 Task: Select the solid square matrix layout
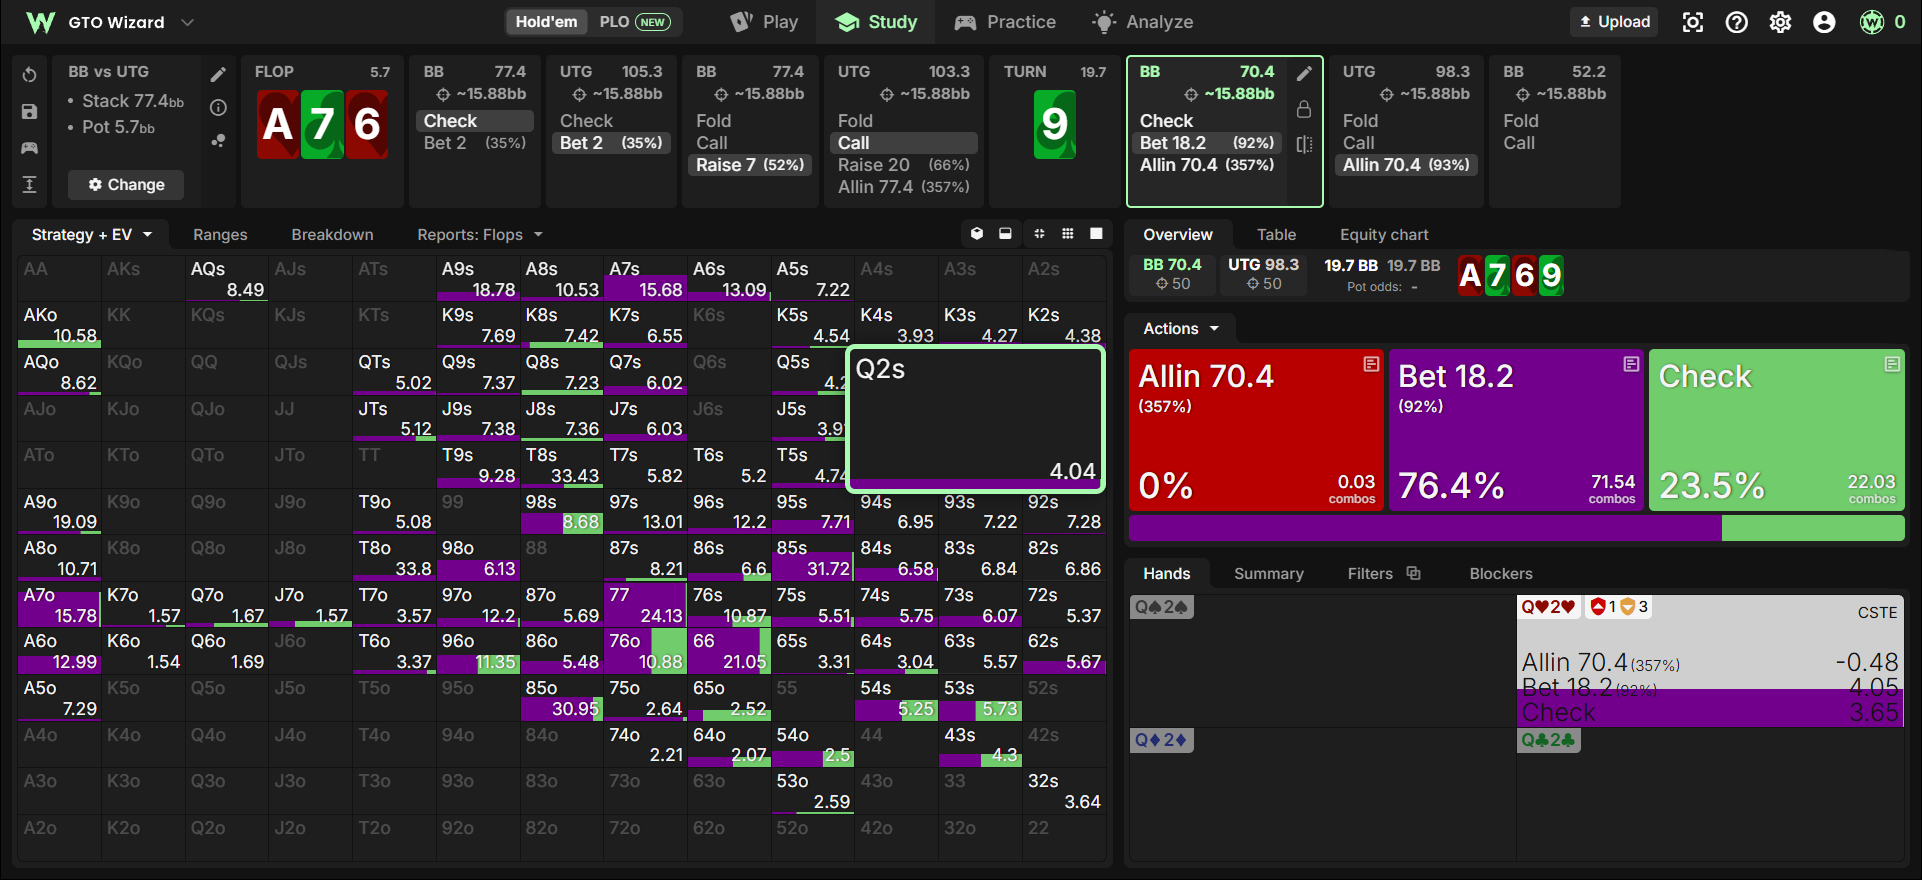pyautogui.click(x=1096, y=233)
